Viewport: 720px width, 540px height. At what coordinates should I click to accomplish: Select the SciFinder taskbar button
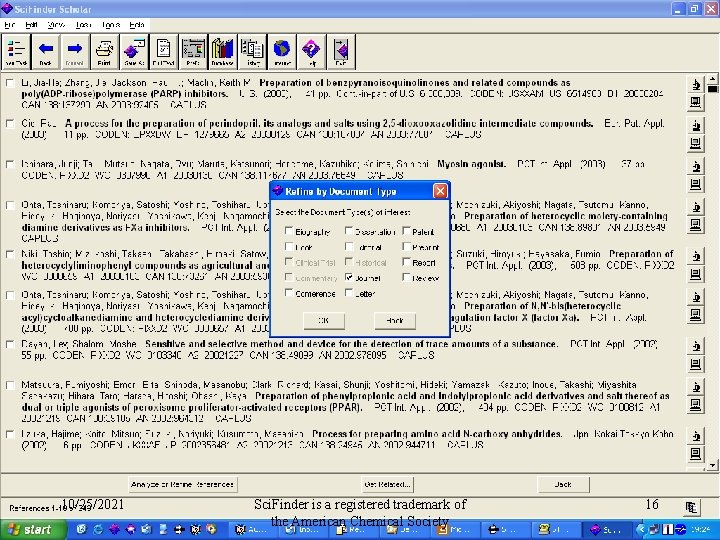607,530
